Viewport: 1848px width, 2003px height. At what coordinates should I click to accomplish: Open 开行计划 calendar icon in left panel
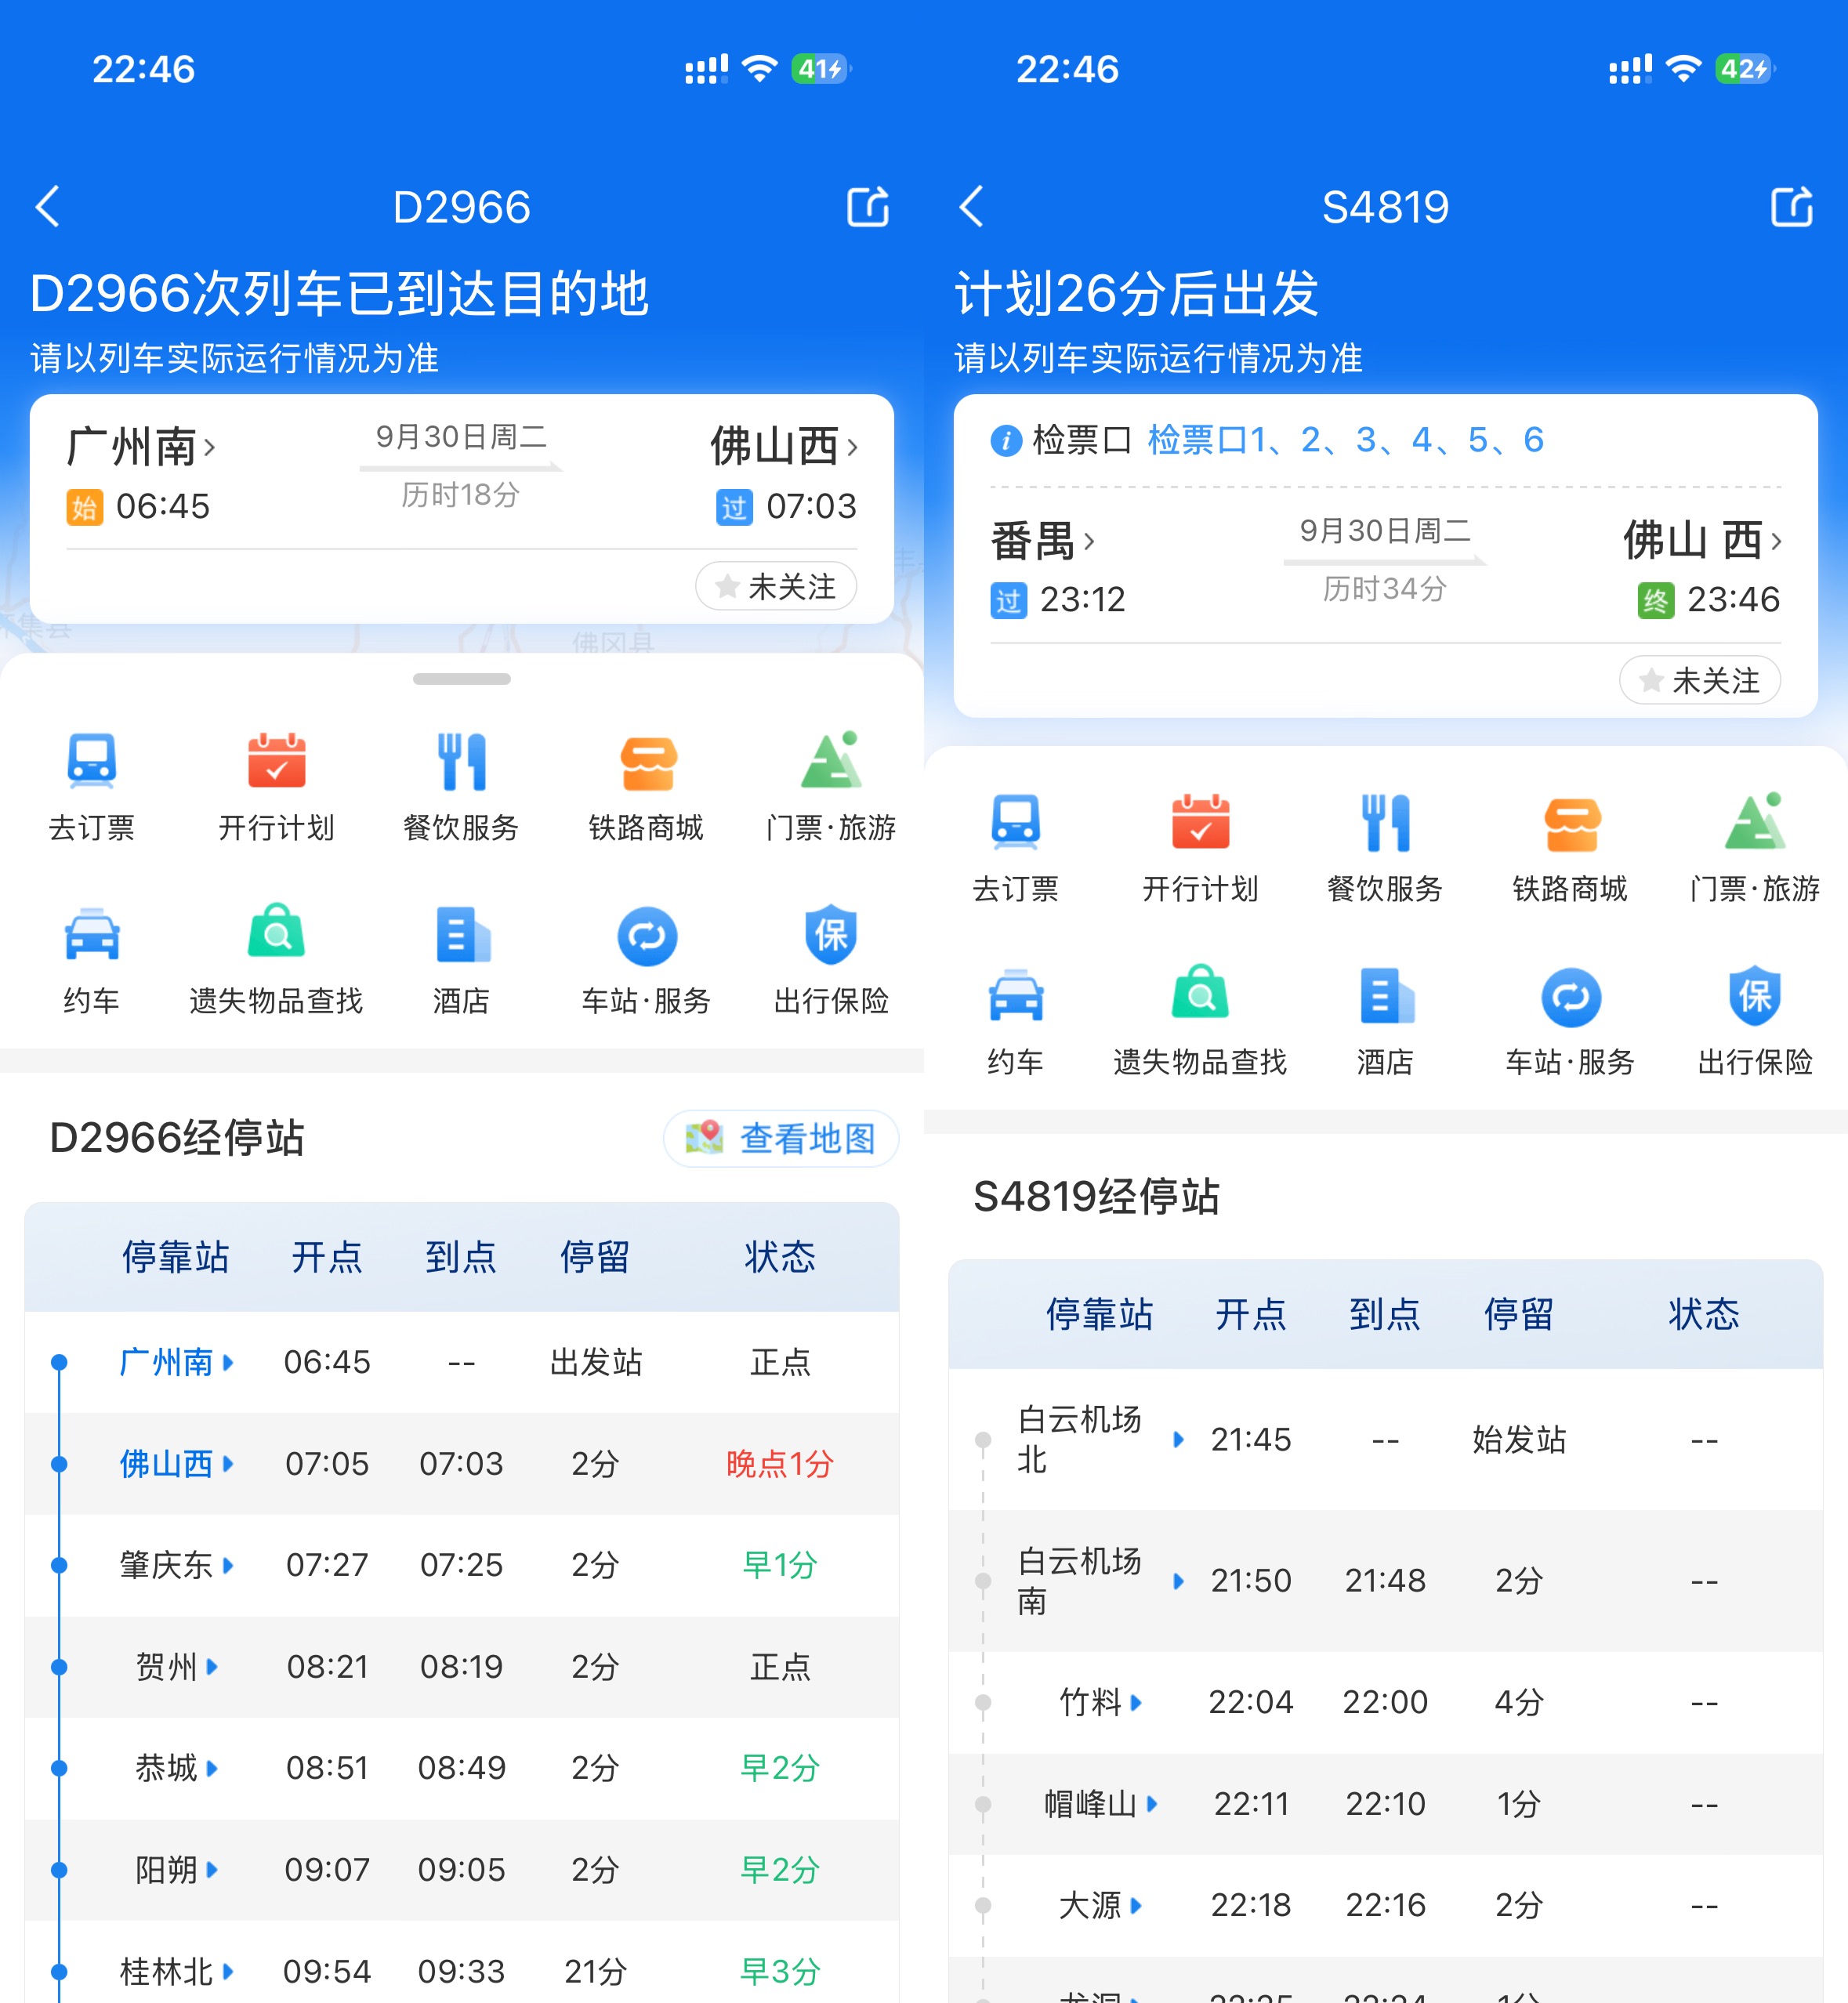pyautogui.click(x=276, y=762)
